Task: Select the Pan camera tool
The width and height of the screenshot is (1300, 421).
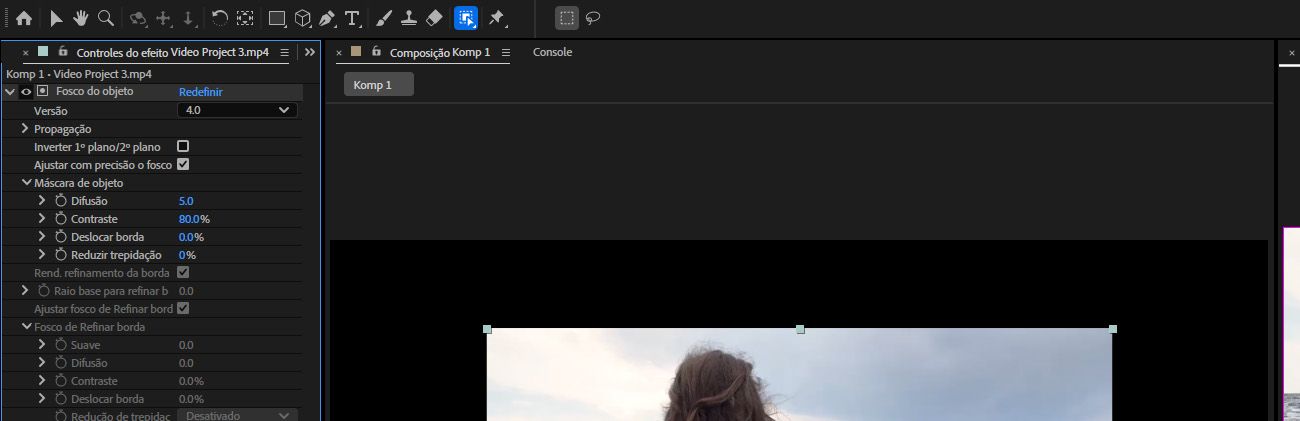Action: (x=164, y=18)
